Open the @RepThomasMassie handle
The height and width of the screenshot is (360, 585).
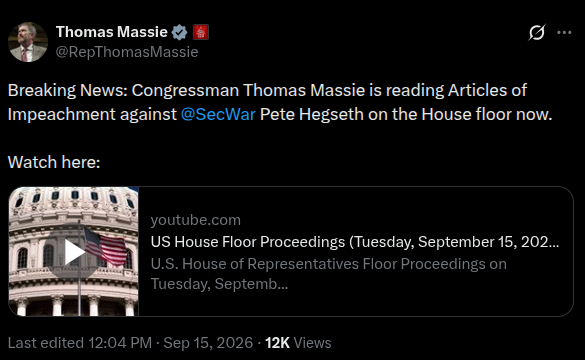(x=127, y=52)
